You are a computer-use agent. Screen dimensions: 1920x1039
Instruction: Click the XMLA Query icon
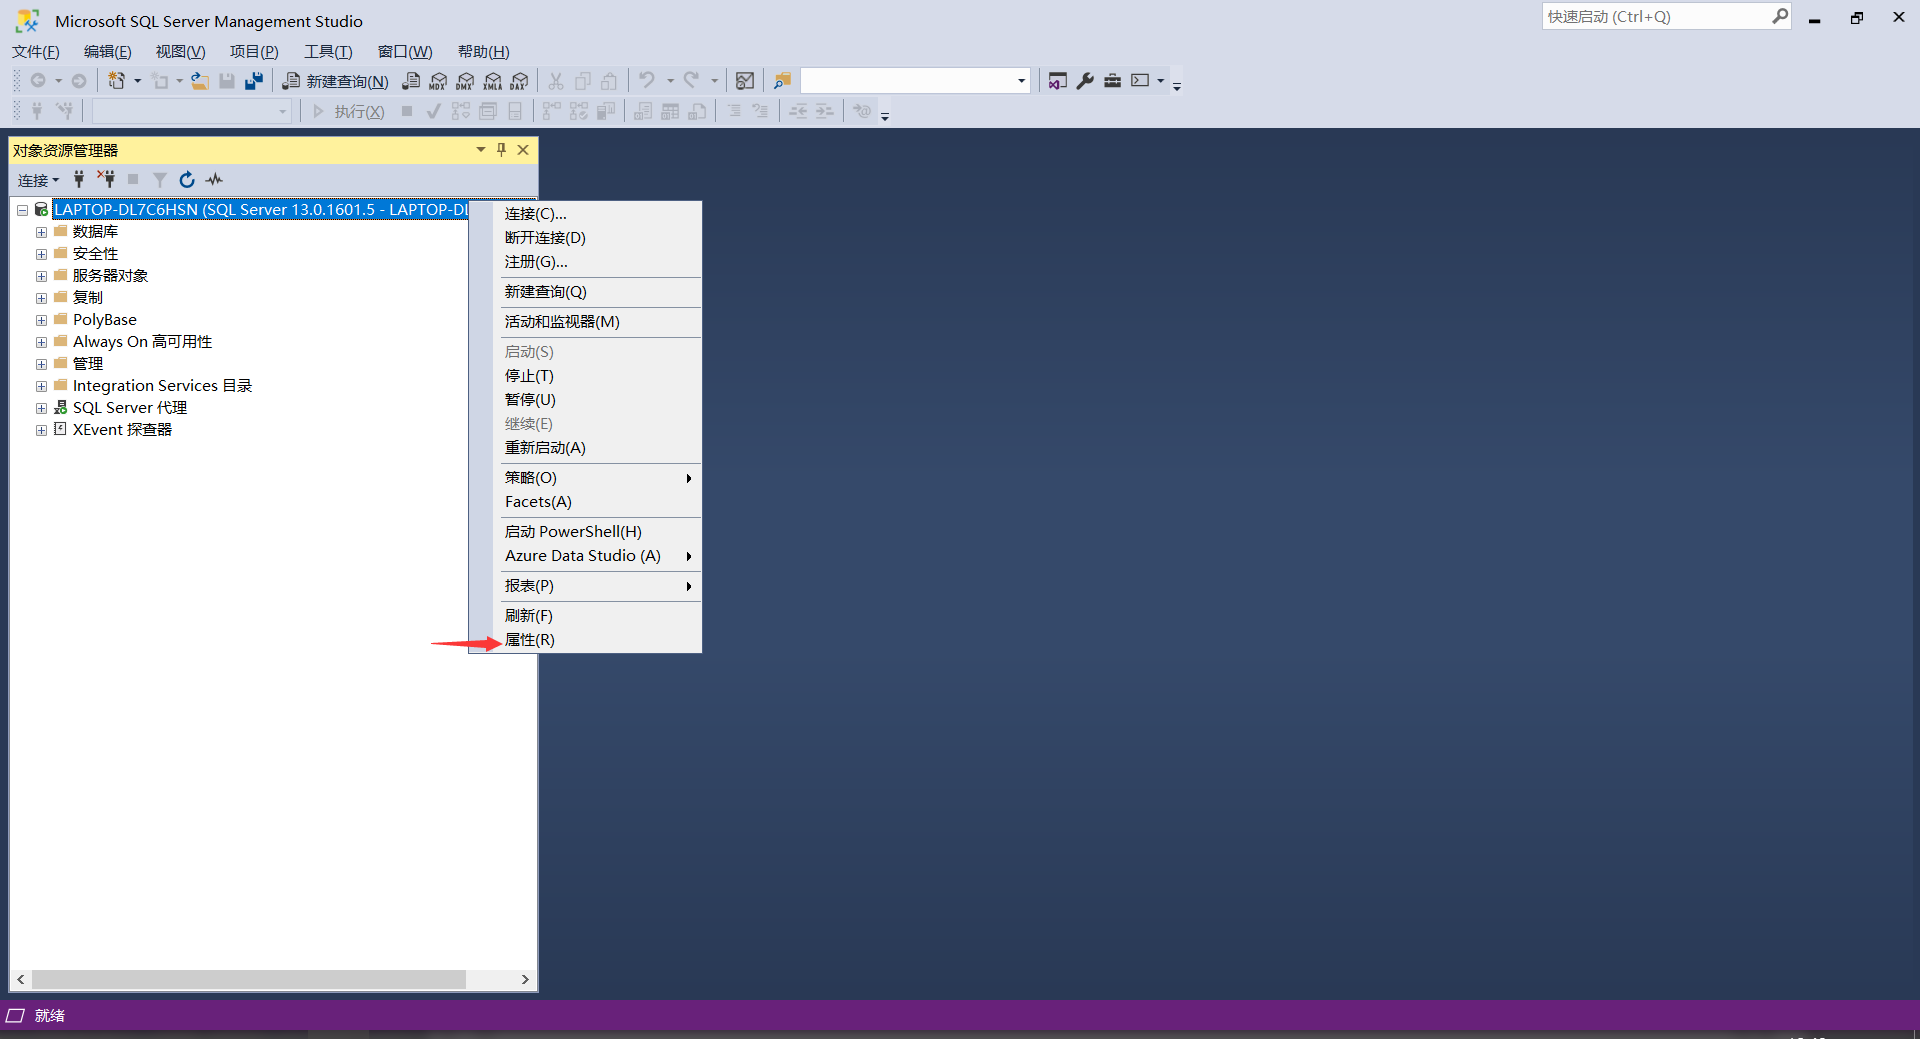click(493, 81)
